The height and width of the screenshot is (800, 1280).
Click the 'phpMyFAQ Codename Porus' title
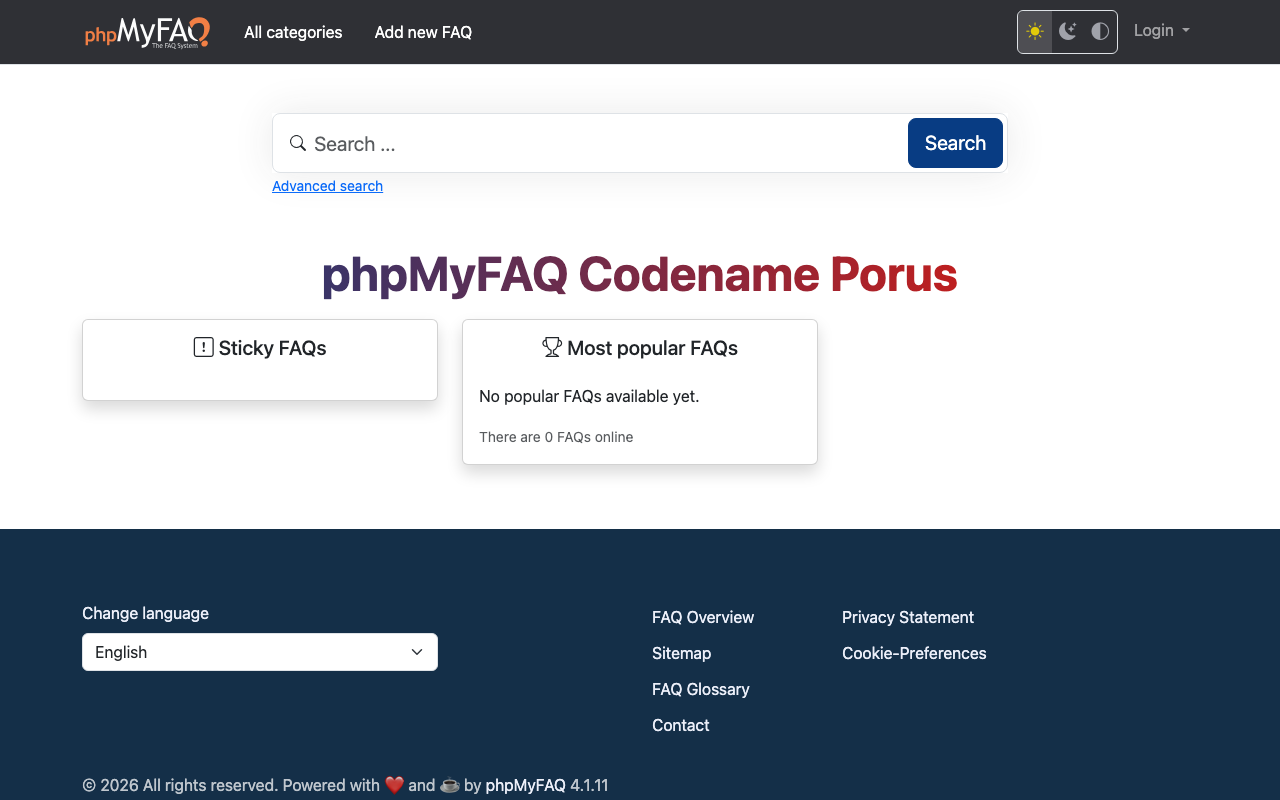640,274
